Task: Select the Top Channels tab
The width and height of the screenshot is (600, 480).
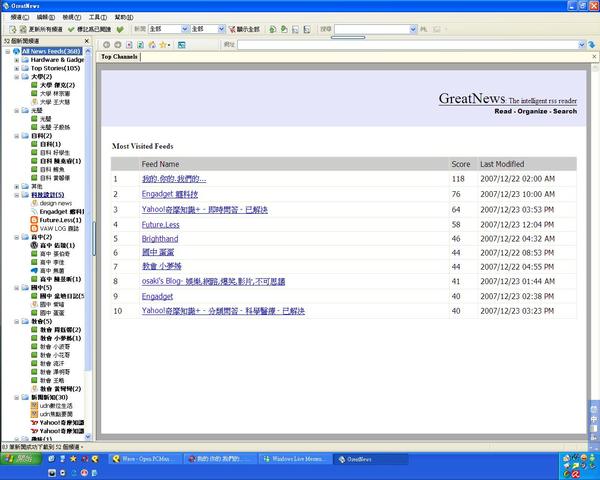Action: click(119, 57)
